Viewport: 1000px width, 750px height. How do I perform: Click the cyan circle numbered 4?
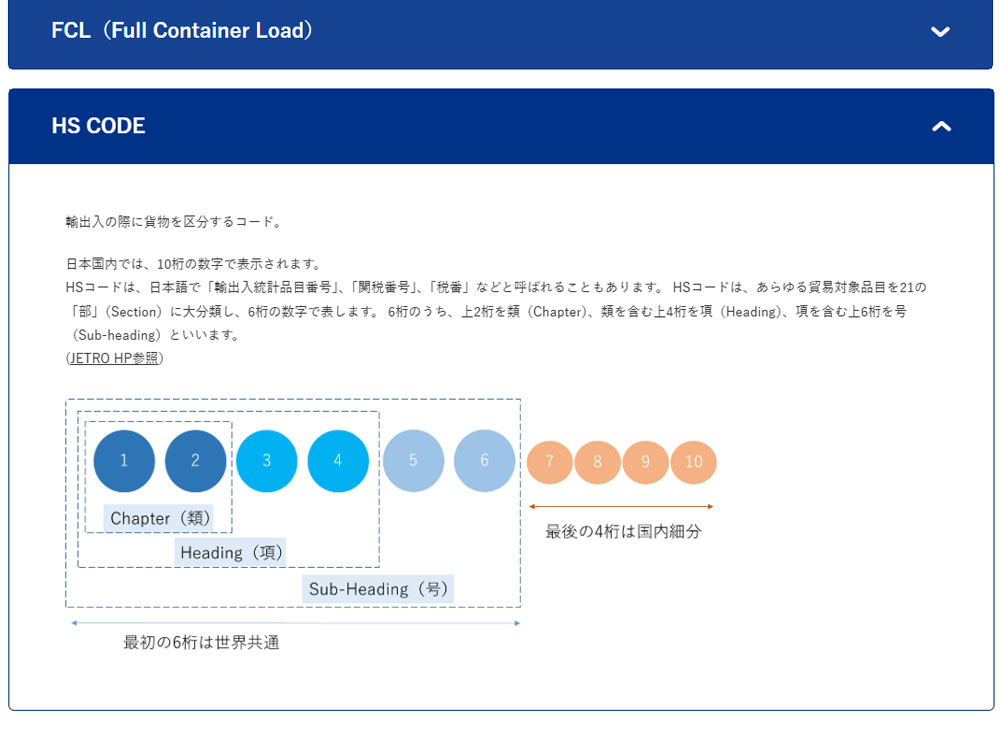point(338,460)
